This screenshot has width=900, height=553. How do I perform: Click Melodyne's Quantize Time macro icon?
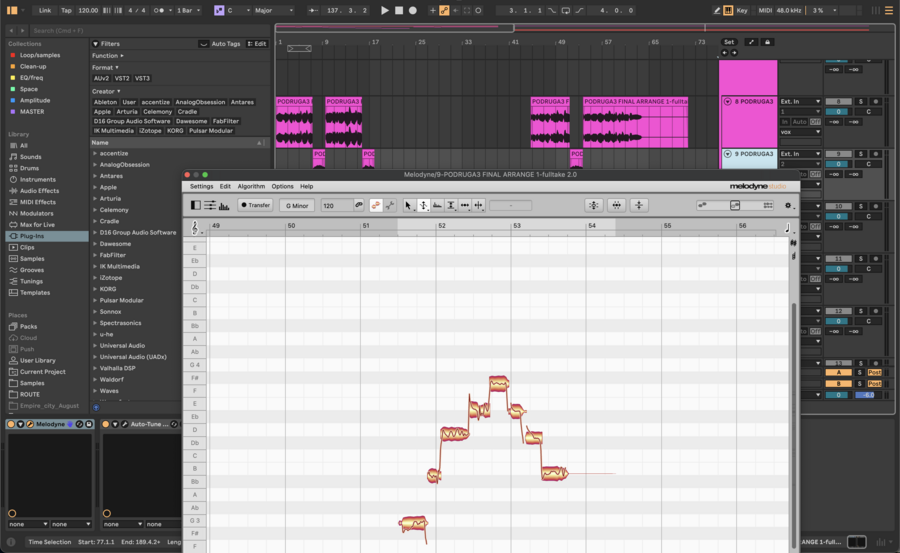point(616,206)
